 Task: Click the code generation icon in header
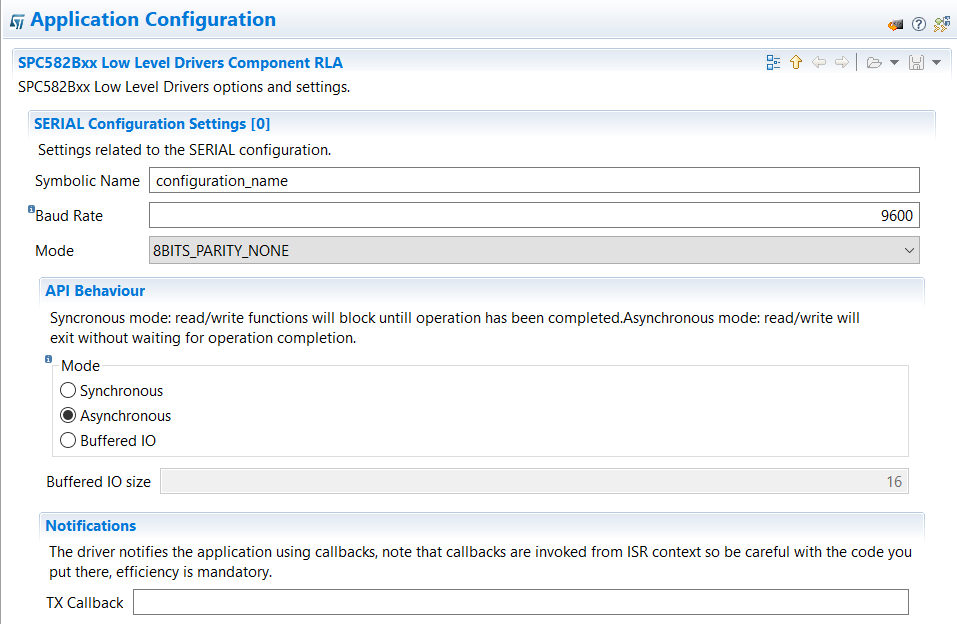(895, 24)
